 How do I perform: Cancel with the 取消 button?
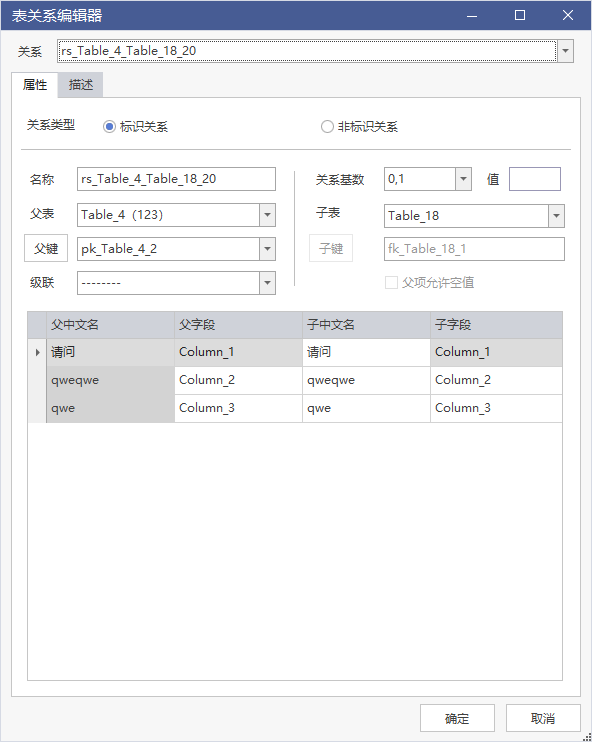pos(543,718)
